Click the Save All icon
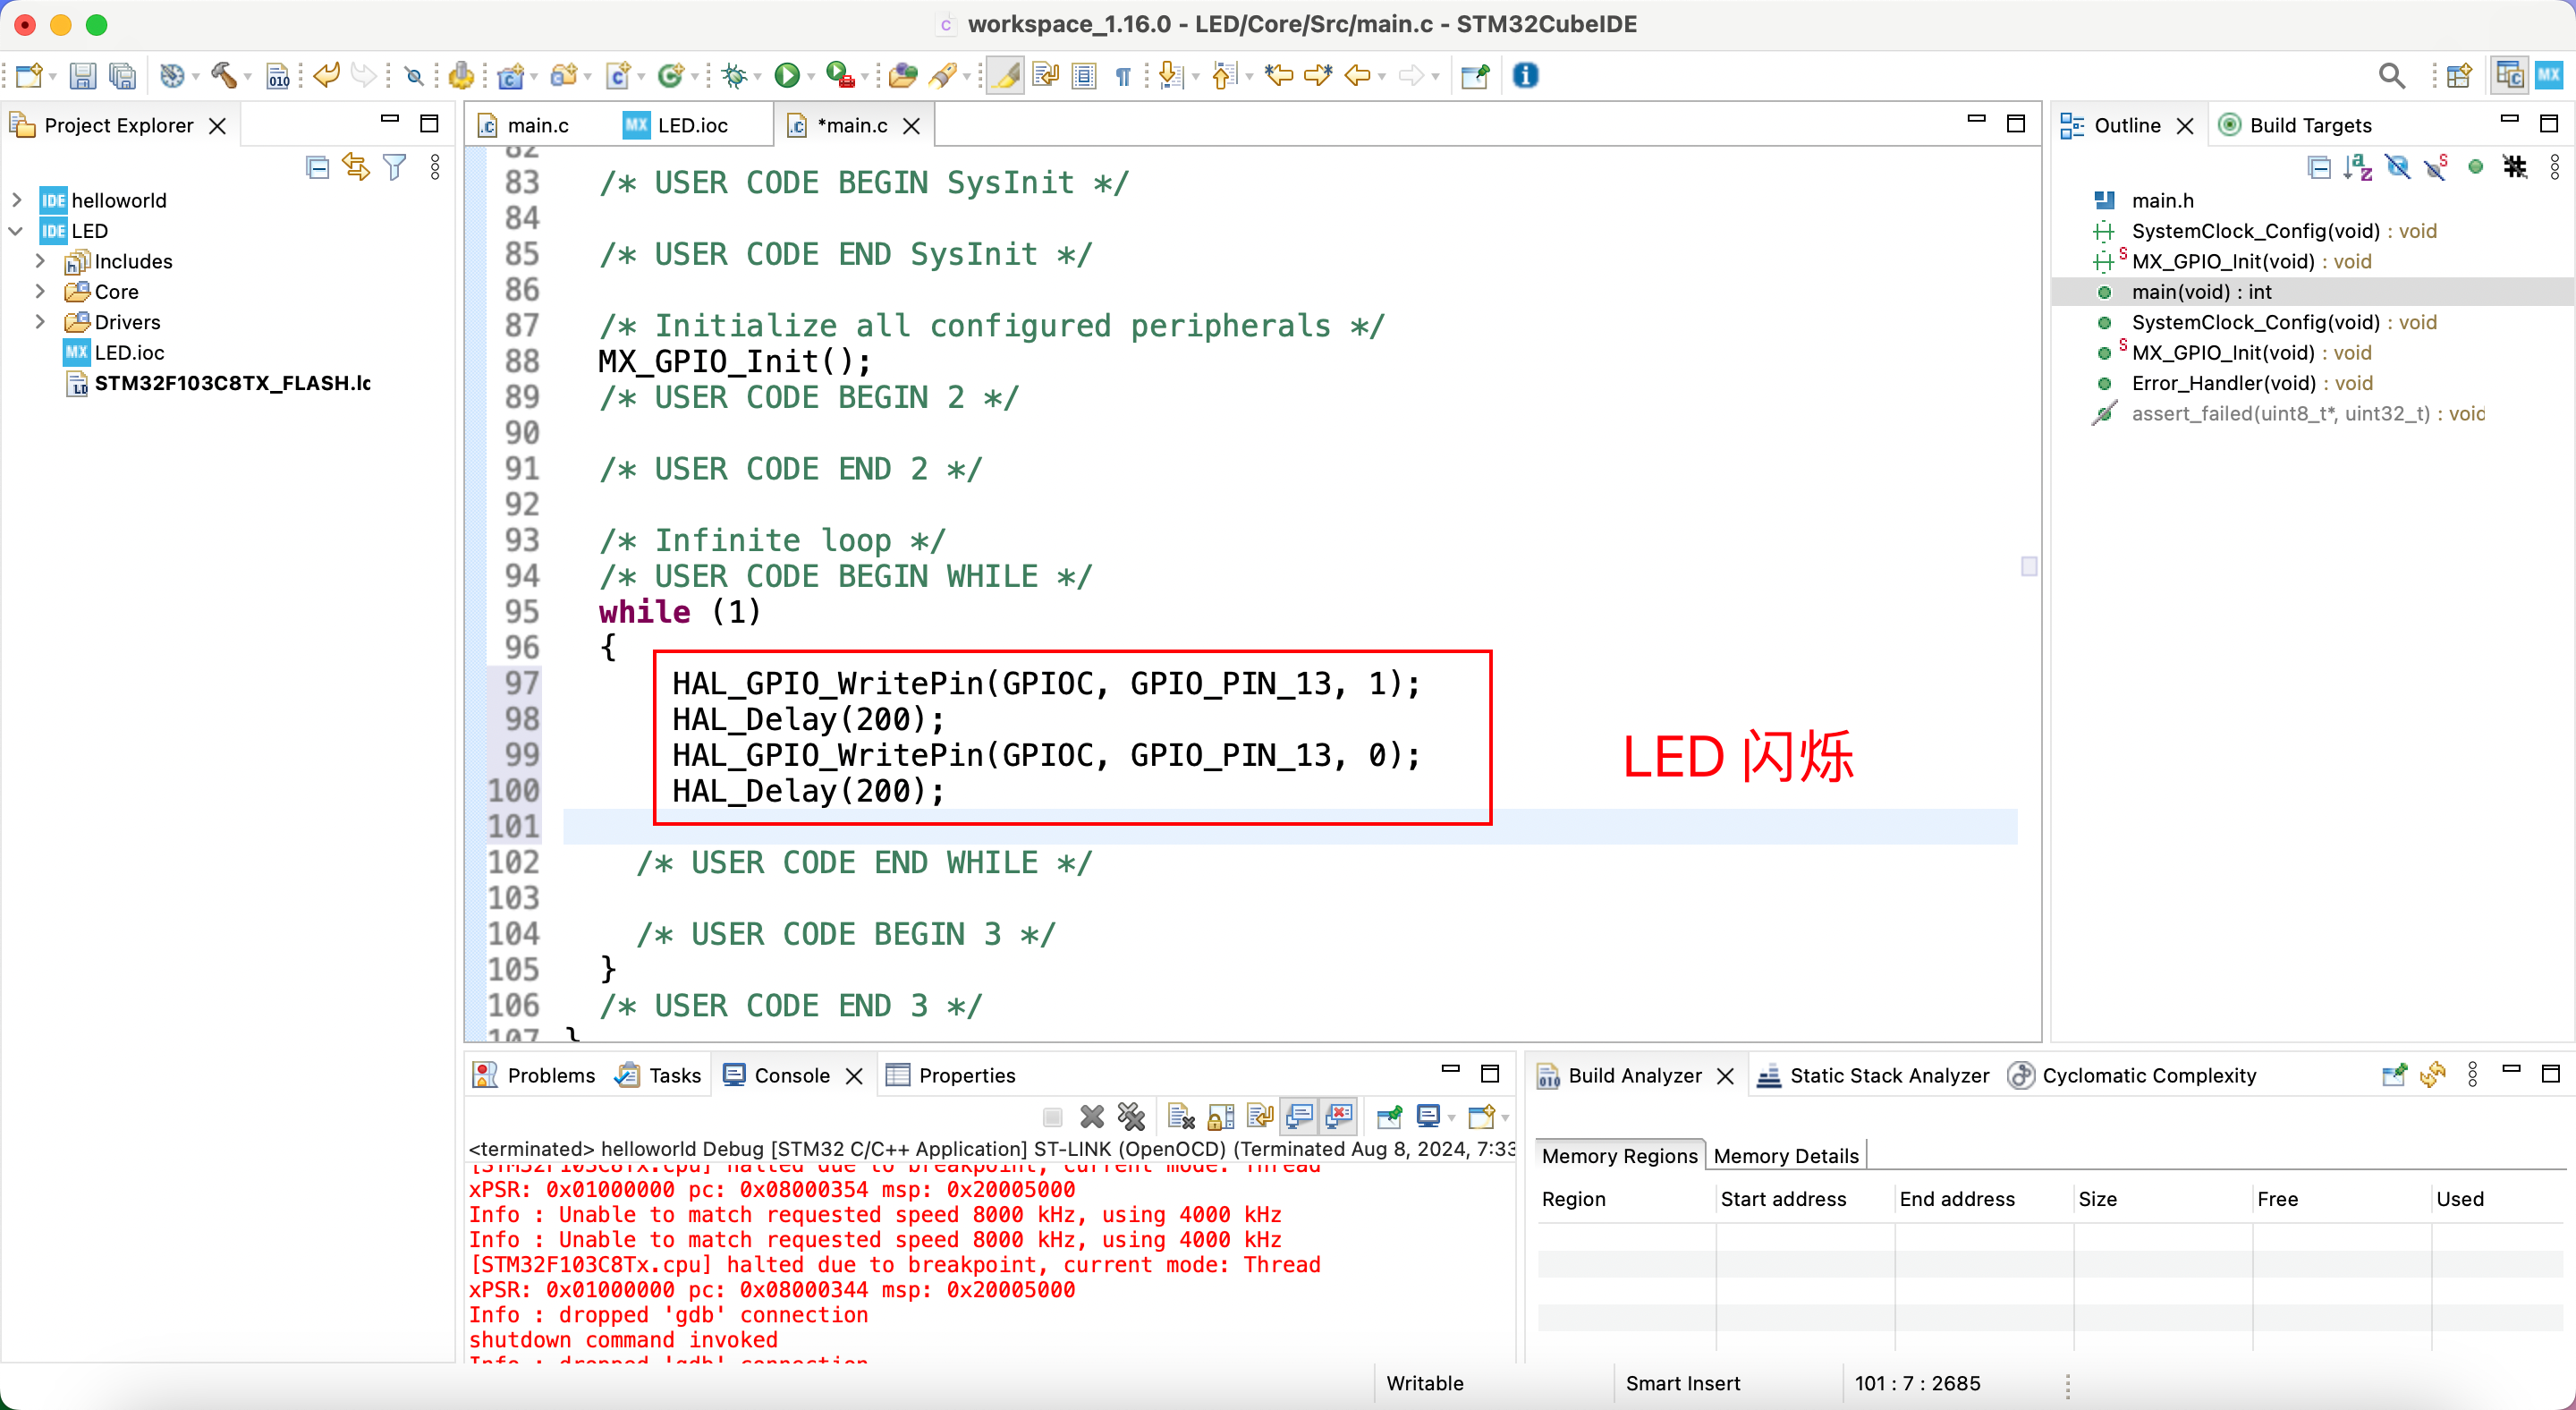The height and width of the screenshot is (1410, 2576). tap(122, 76)
